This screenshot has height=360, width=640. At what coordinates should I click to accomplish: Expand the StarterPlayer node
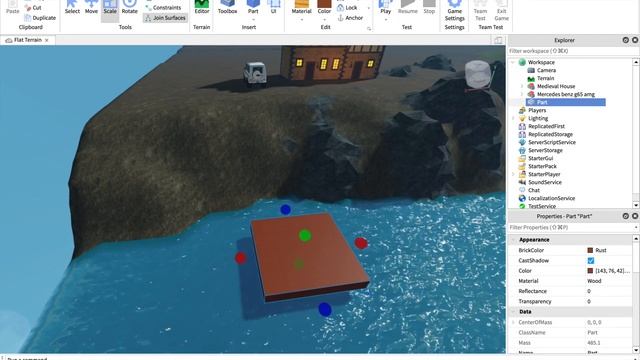513,174
